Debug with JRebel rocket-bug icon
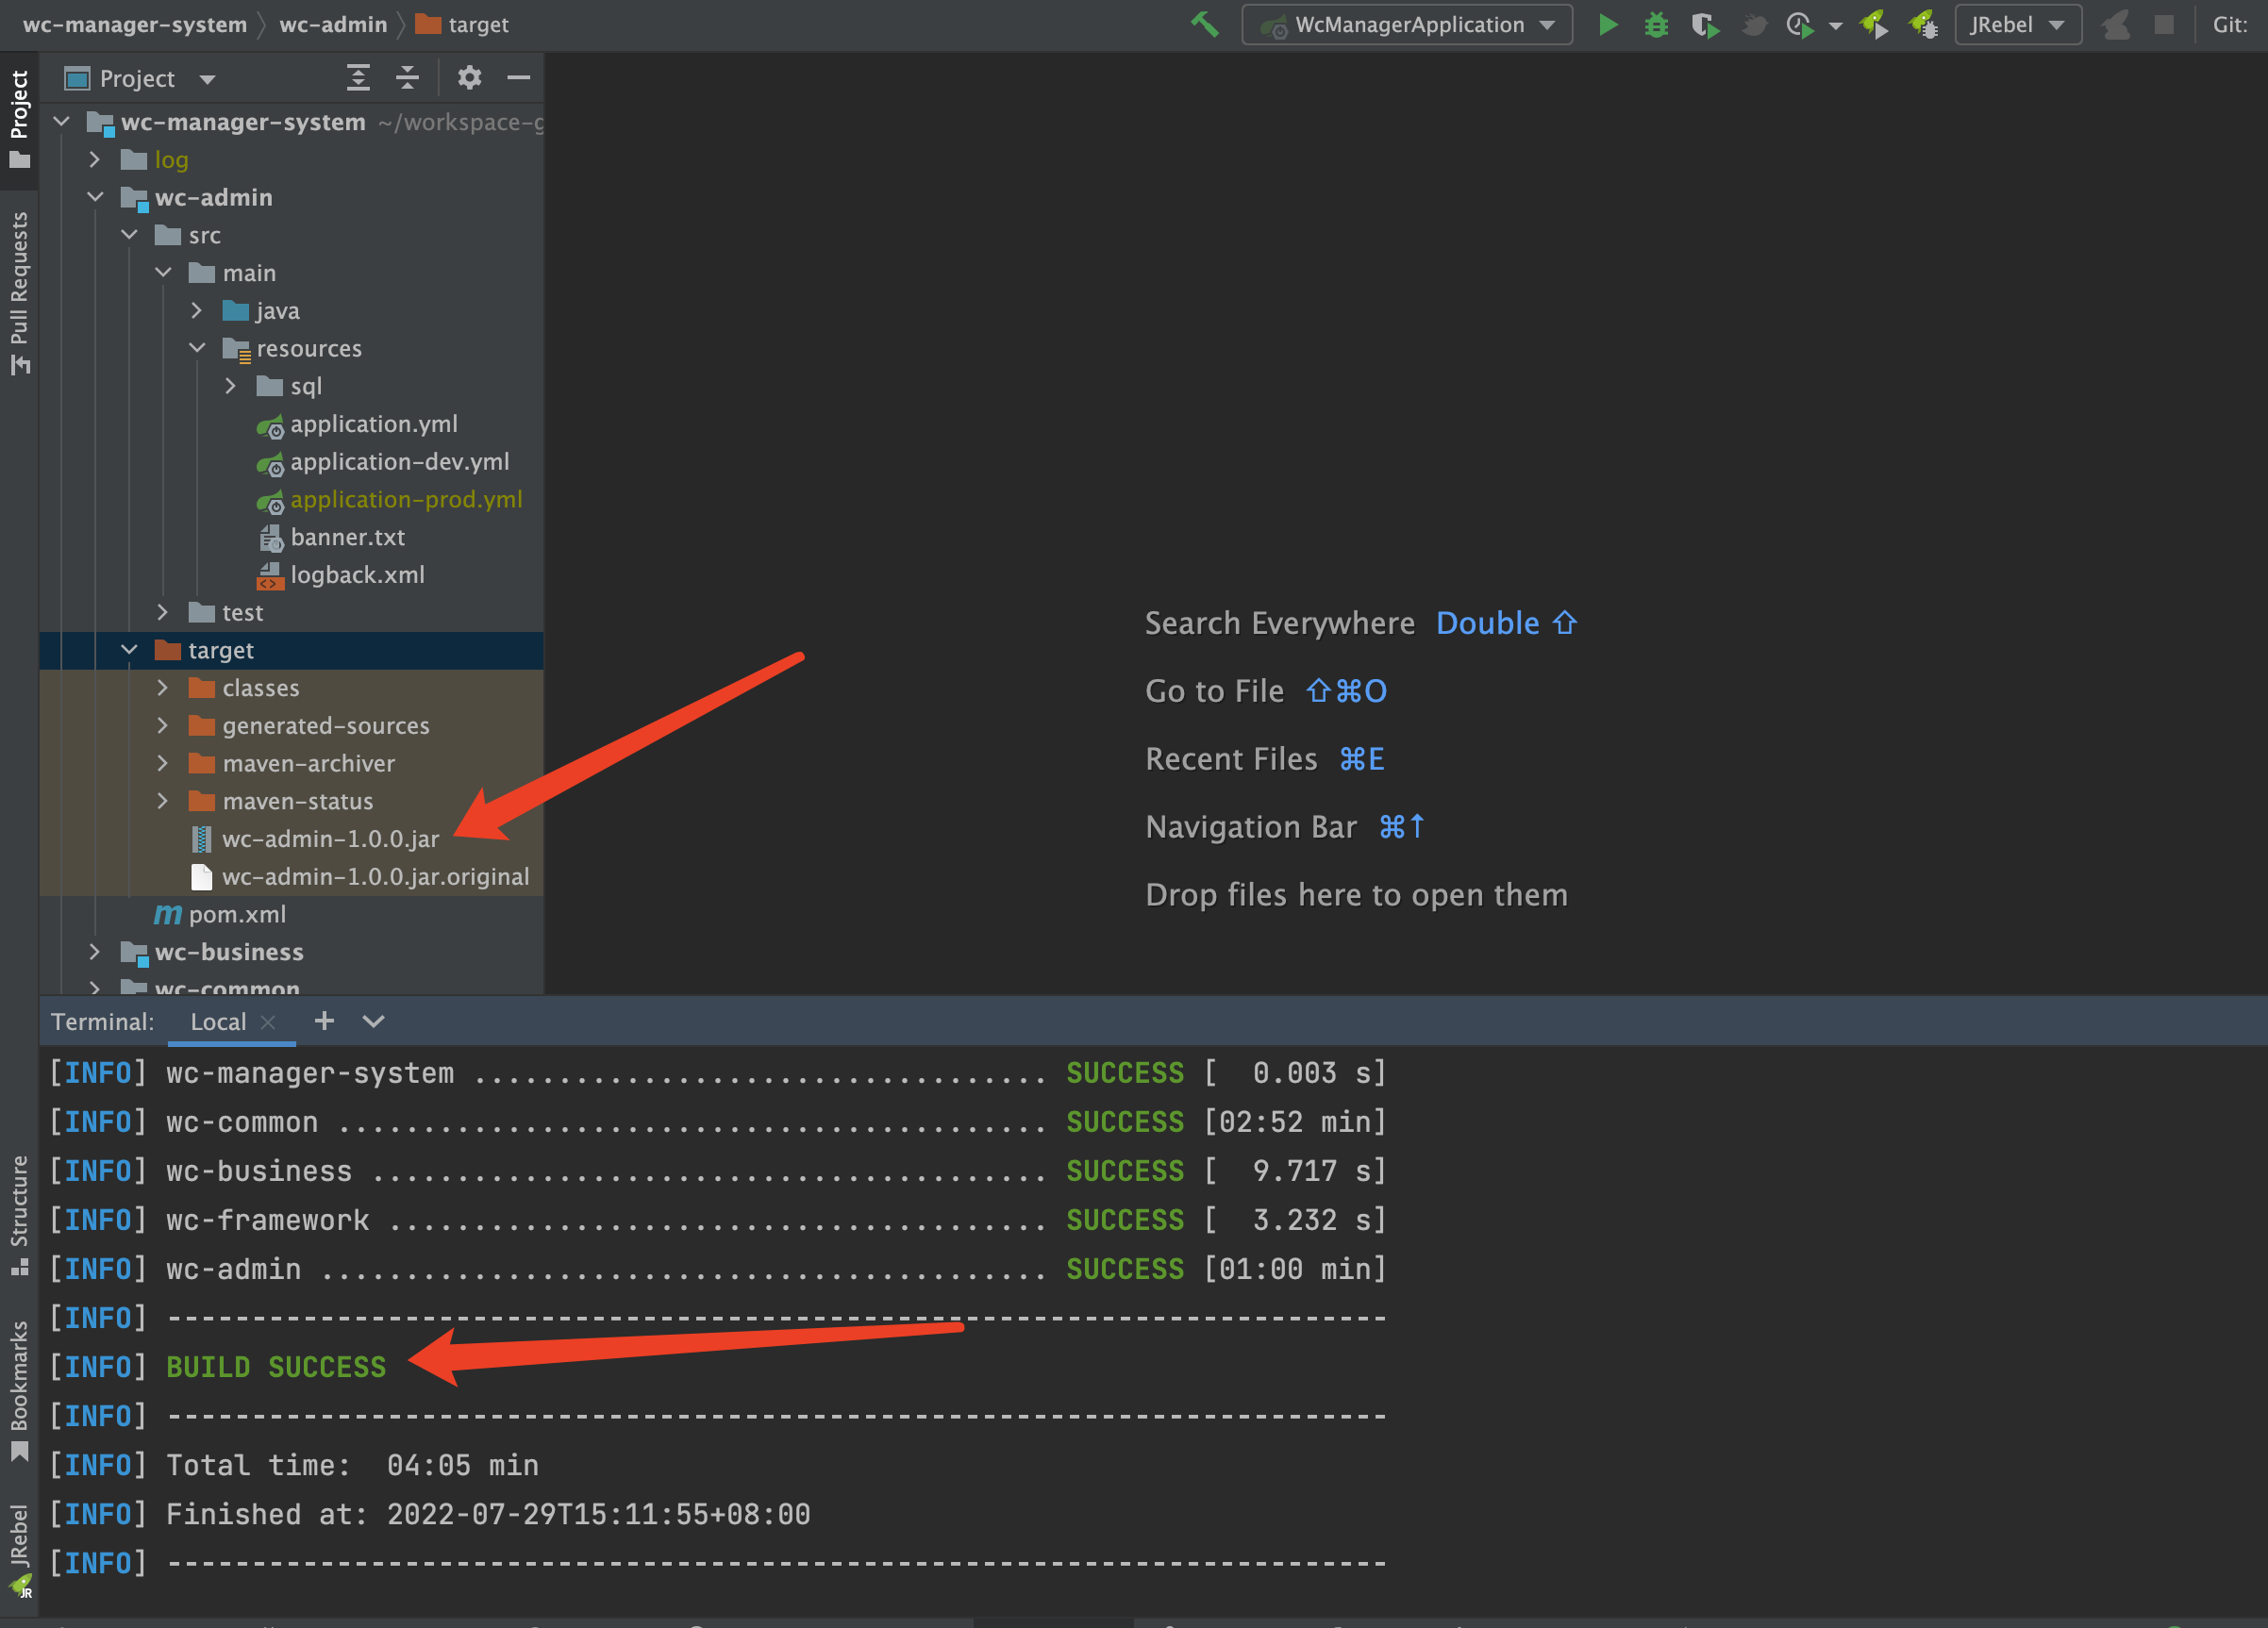 (x=1922, y=24)
